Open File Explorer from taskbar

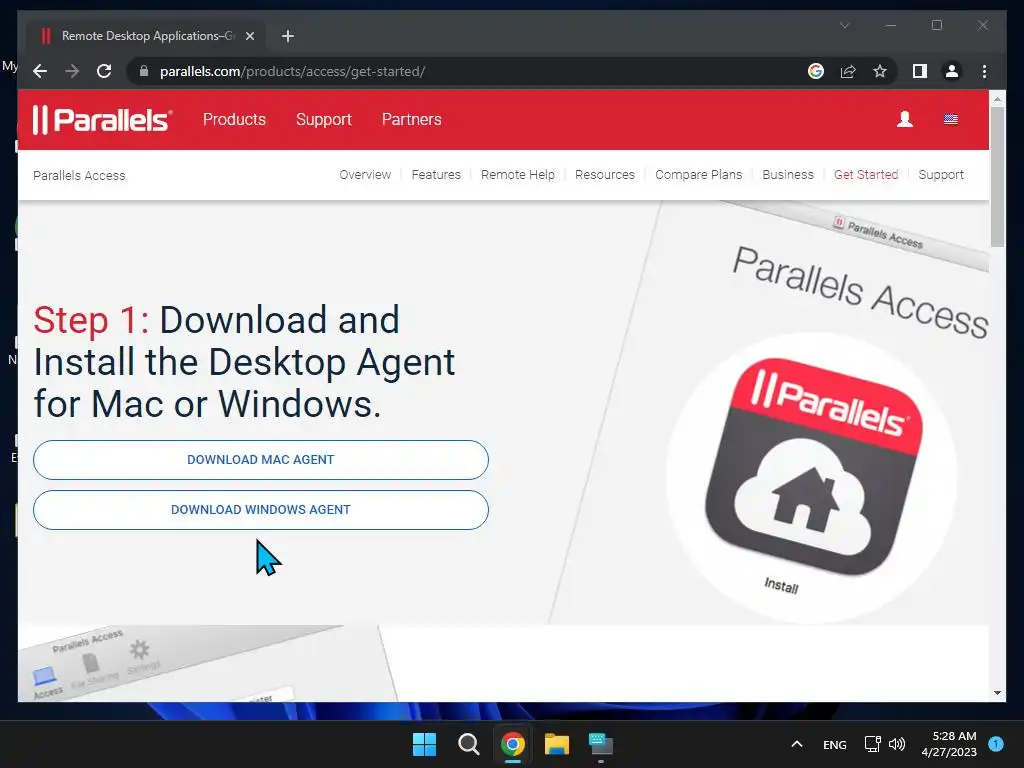coord(557,744)
